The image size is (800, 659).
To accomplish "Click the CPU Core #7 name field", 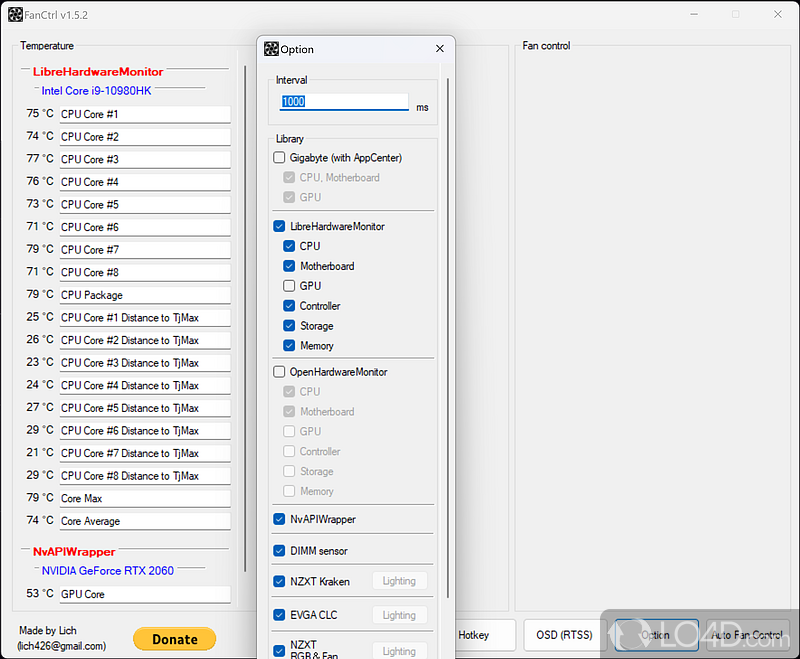I will [145, 250].
